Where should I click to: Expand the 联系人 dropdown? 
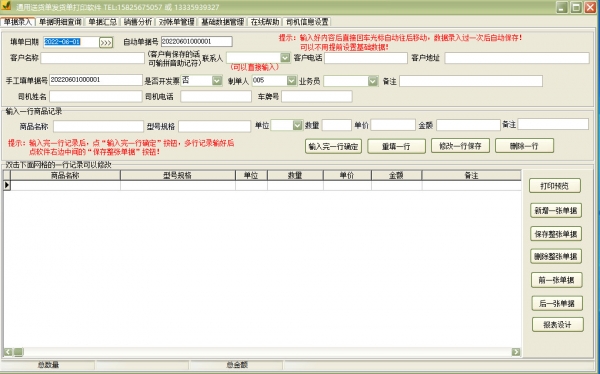point(285,58)
